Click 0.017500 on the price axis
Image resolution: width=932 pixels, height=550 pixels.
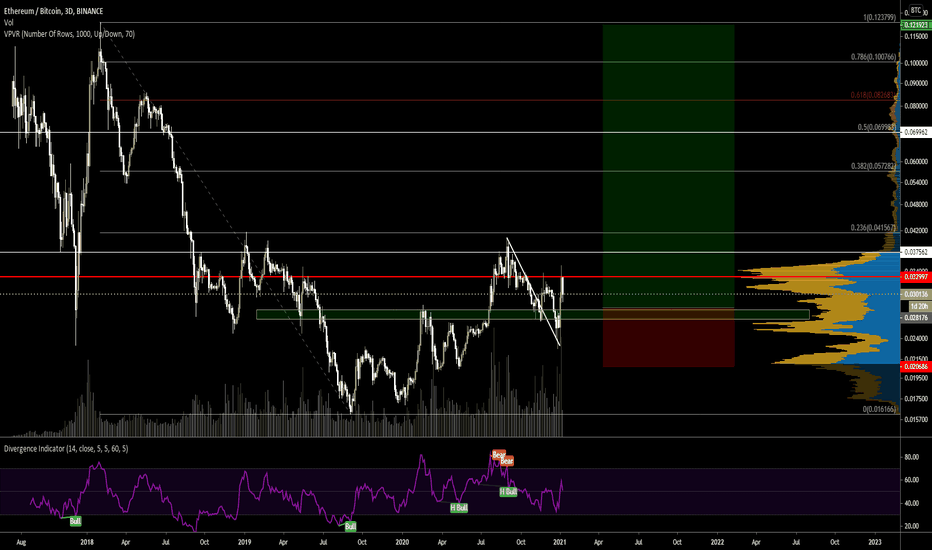pyautogui.click(x=917, y=399)
